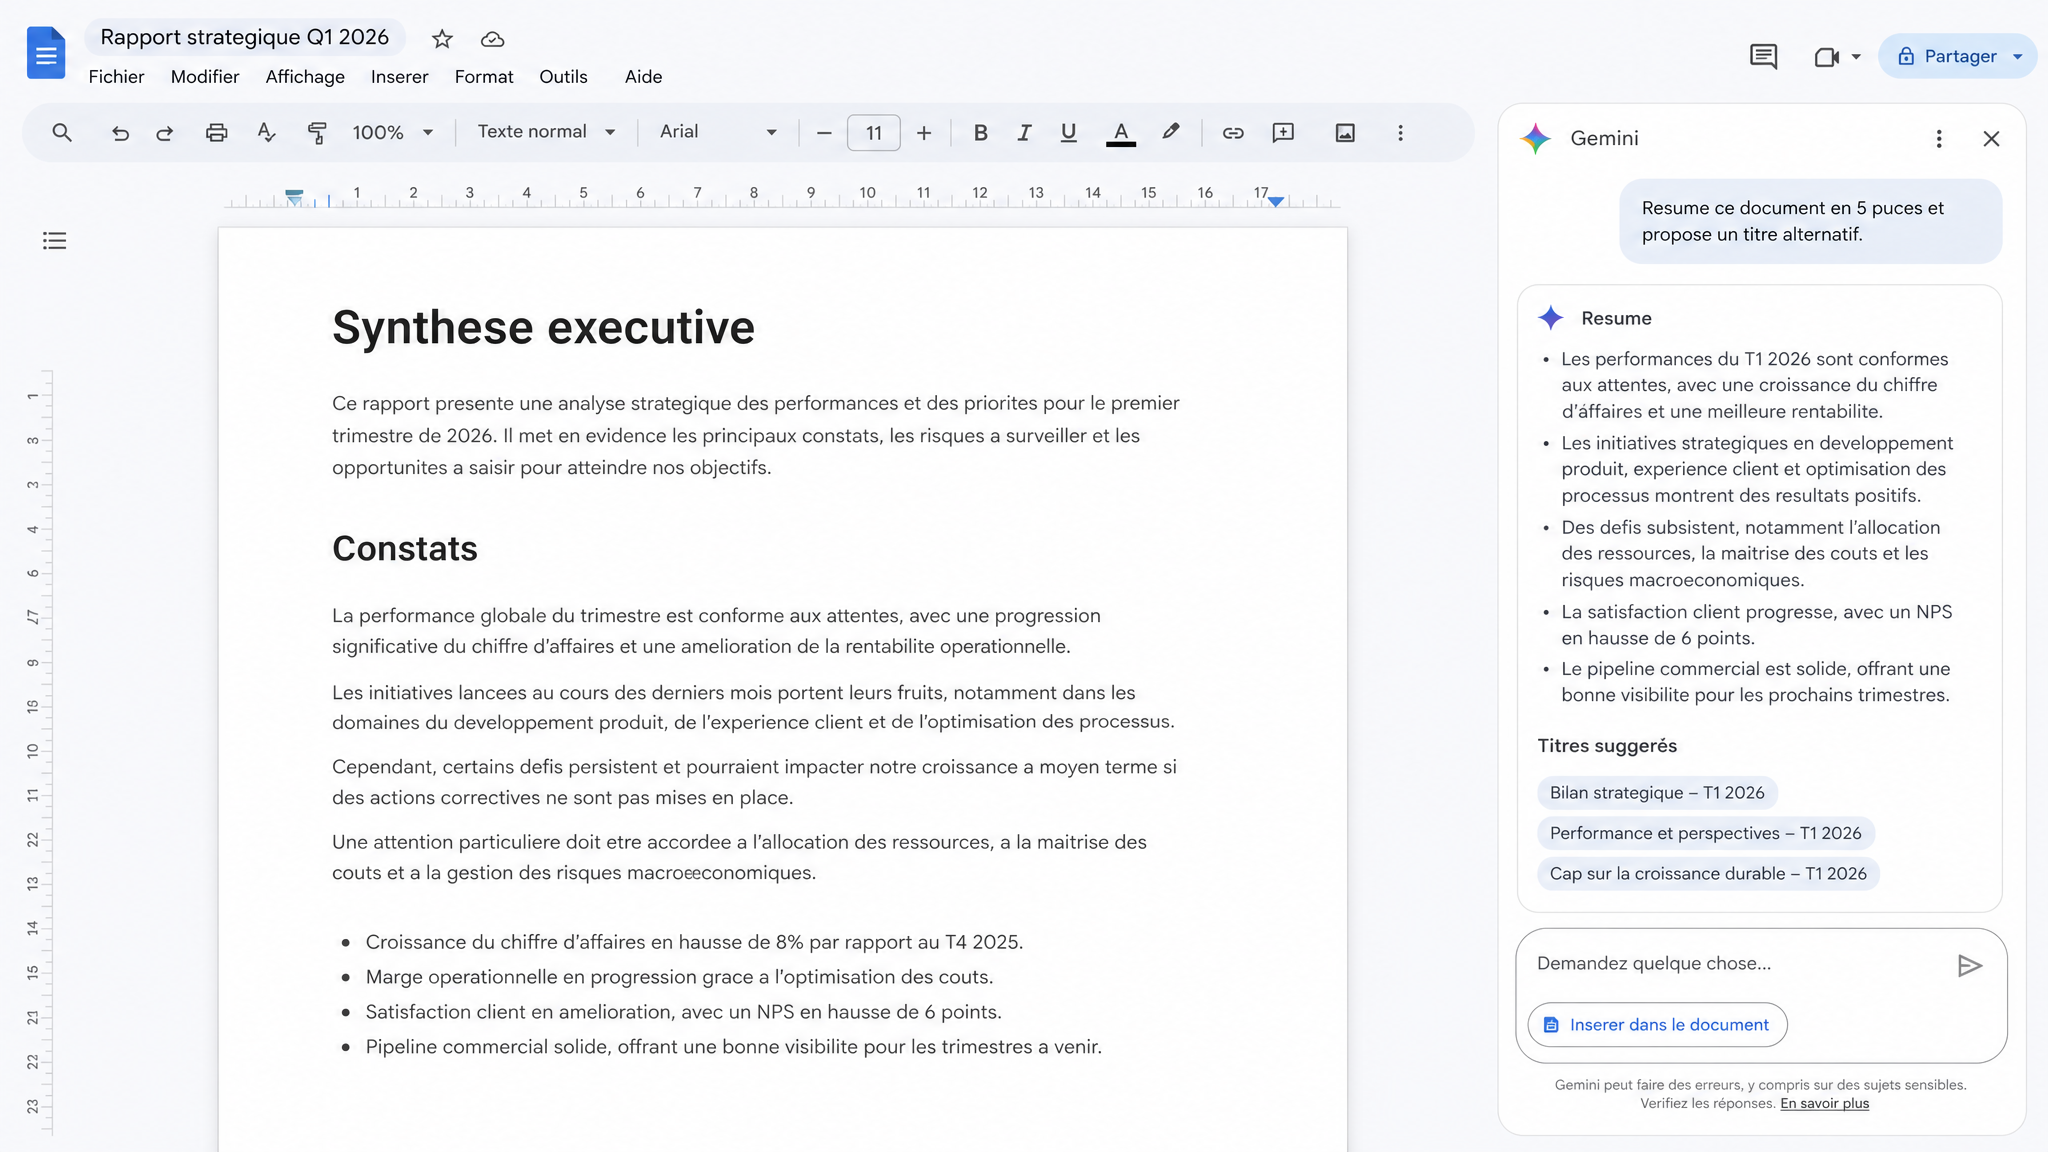Open the highlight color pen tool
The image size is (2048, 1152).
click(1171, 132)
